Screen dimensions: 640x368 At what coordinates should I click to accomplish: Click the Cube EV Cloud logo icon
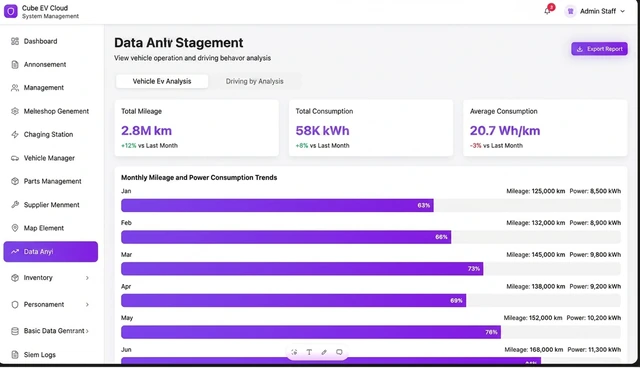coord(11,11)
